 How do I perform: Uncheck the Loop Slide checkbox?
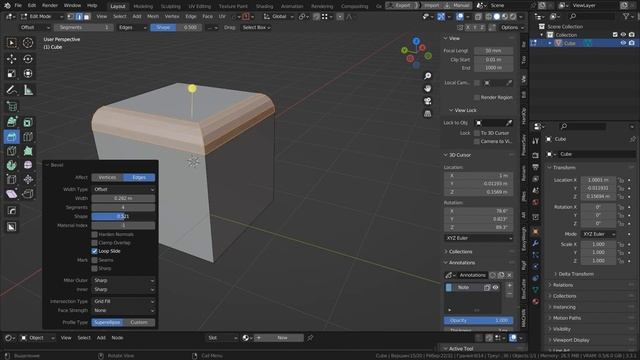pos(95,251)
